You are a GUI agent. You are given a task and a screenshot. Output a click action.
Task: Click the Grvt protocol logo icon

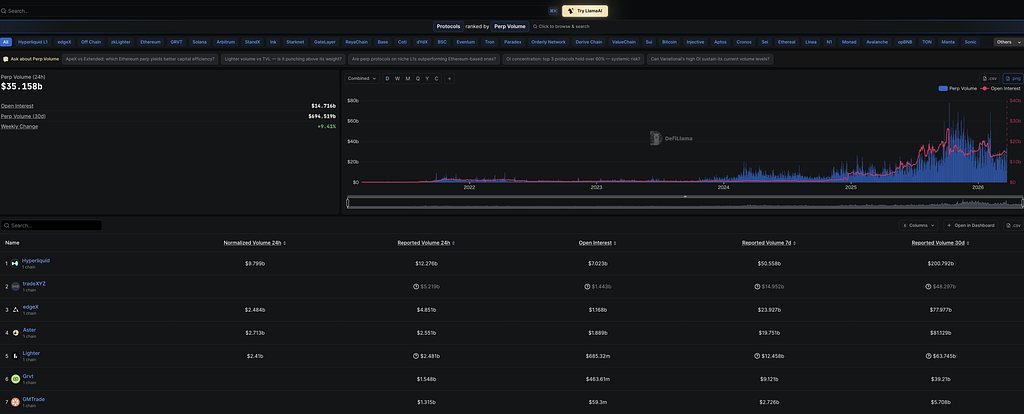15,379
